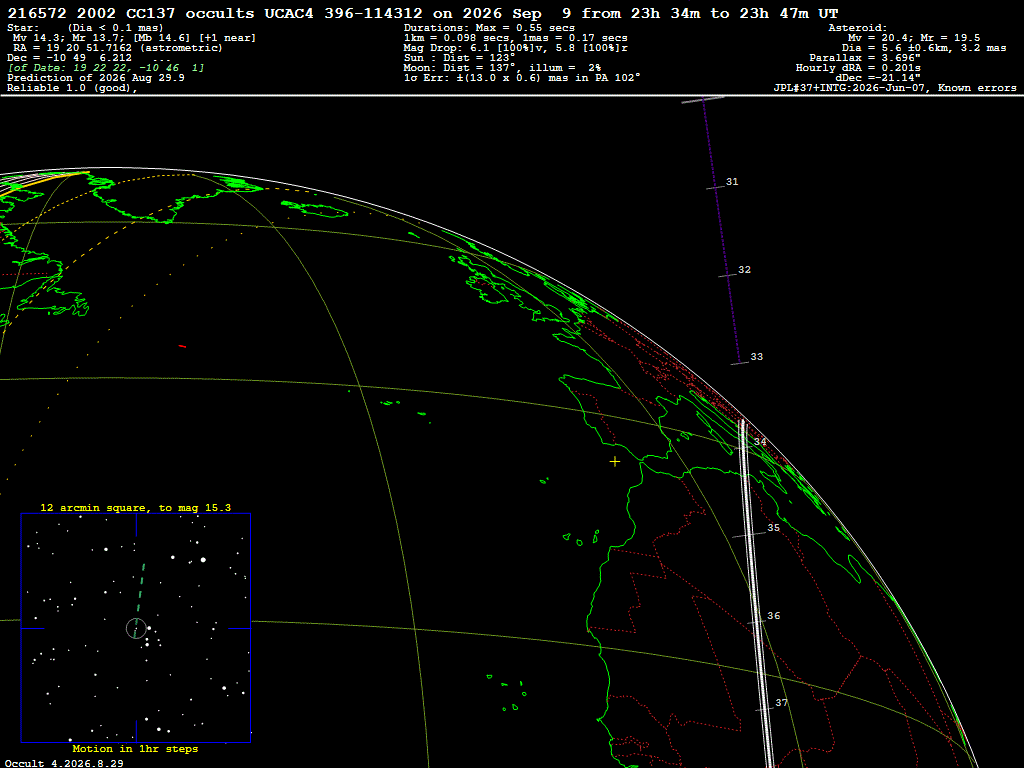Click the title text 216572 2002 CC137
This screenshot has width=1024, height=768.
pyautogui.click(x=91, y=13)
